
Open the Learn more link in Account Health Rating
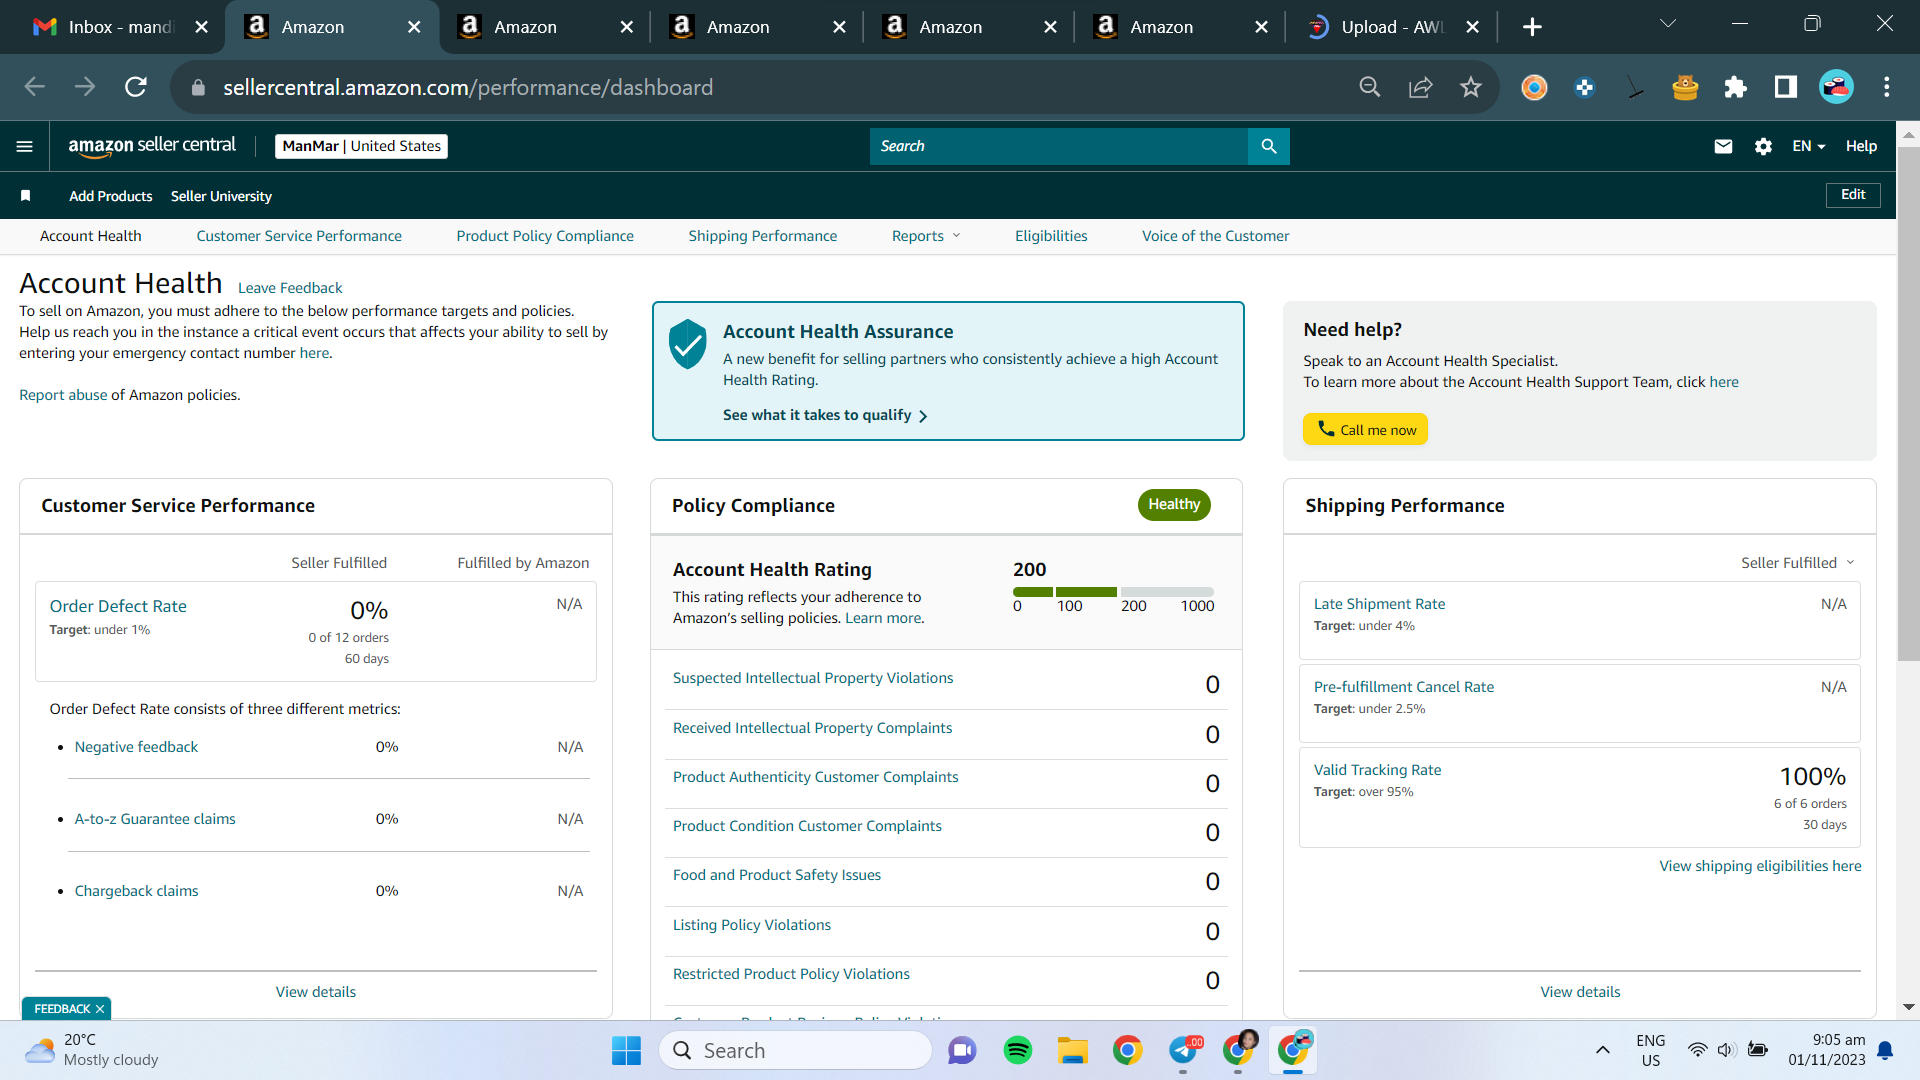(883, 618)
